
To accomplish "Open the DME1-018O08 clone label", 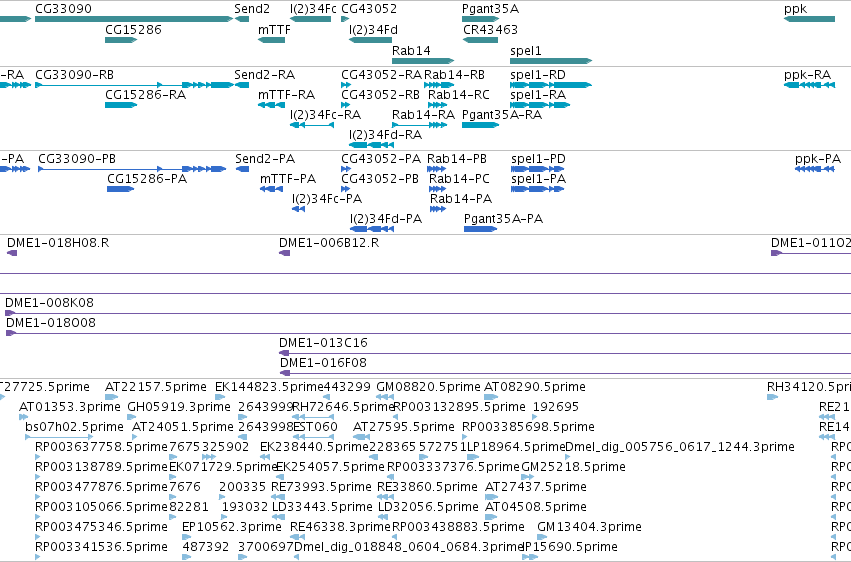I will click(50, 322).
